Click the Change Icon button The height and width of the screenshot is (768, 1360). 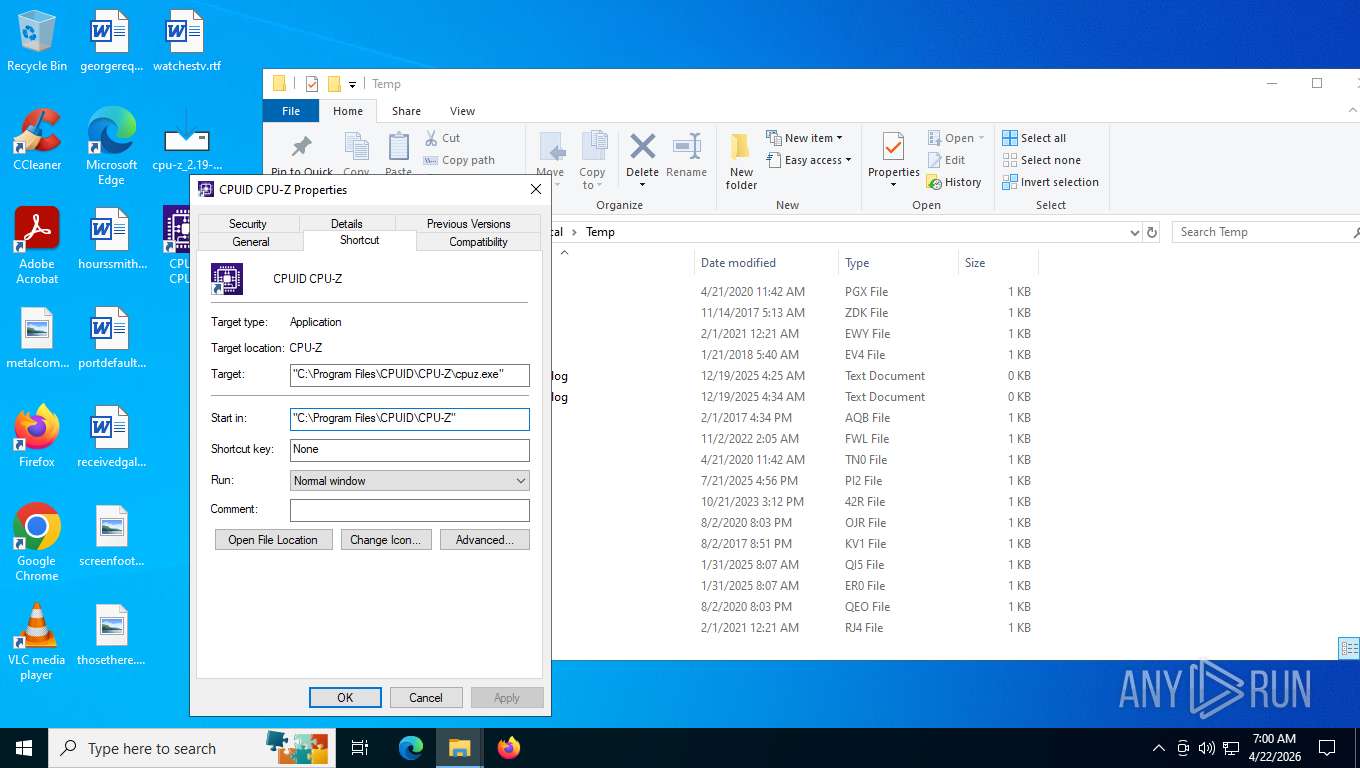pyautogui.click(x=386, y=540)
